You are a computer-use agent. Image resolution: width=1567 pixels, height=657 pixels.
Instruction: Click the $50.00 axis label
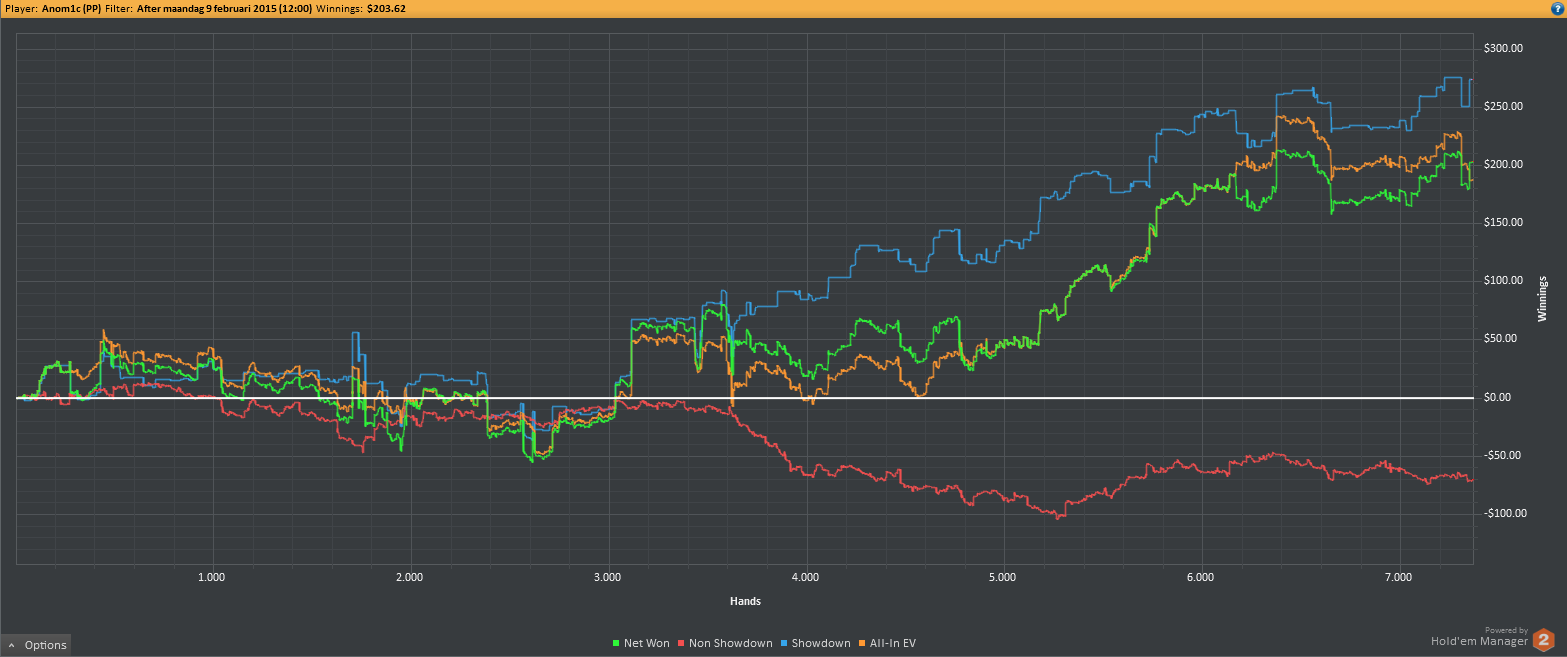coord(1503,339)
